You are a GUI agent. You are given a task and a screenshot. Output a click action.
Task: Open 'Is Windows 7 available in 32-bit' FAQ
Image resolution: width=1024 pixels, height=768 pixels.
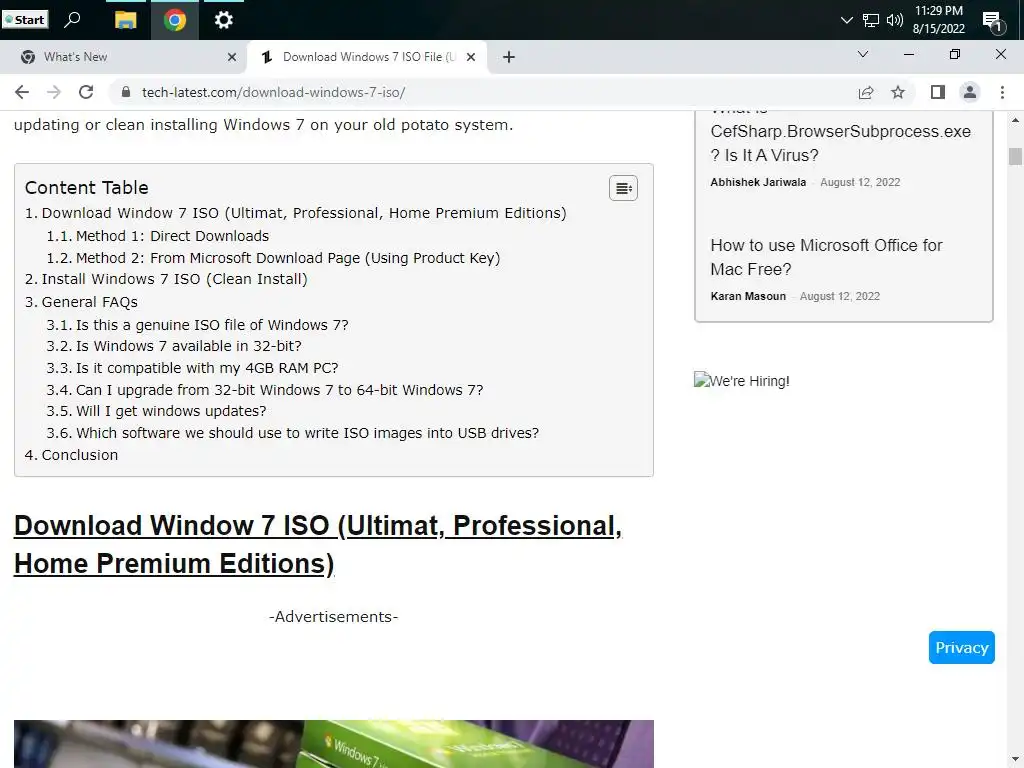click(189, 345)
